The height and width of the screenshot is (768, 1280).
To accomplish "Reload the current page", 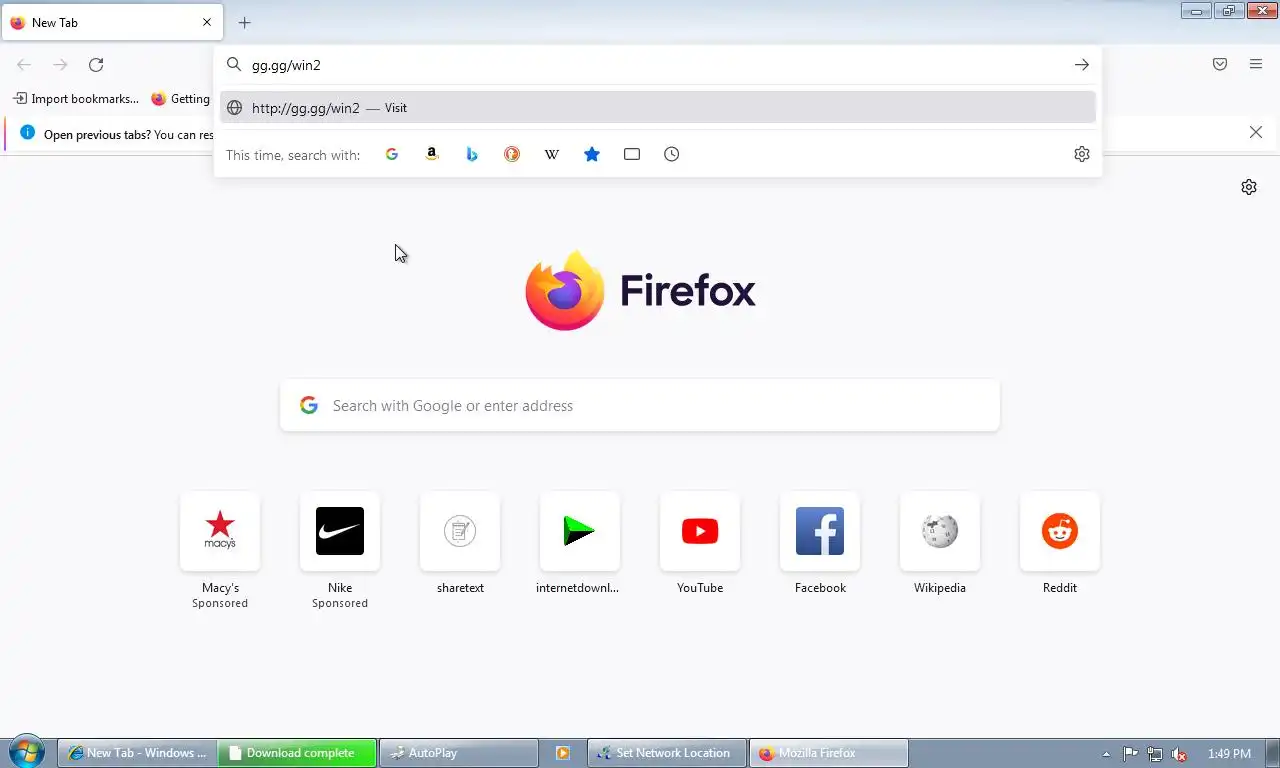I will pyautogui.click(x=96, y=65).
